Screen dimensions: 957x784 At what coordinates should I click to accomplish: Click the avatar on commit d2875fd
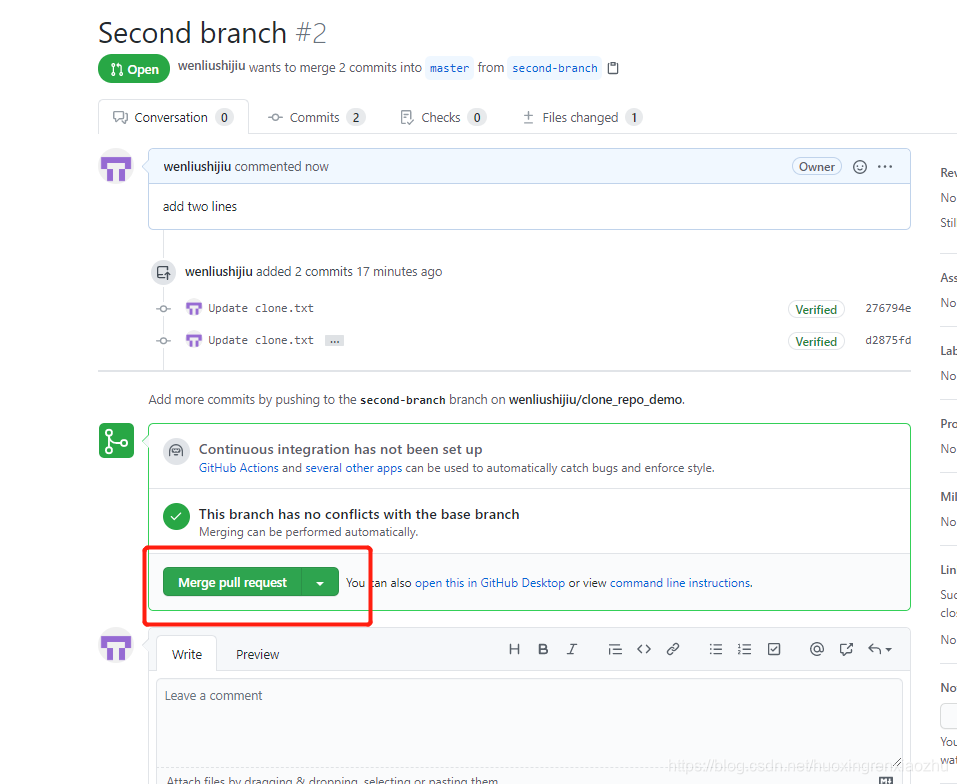193,340
